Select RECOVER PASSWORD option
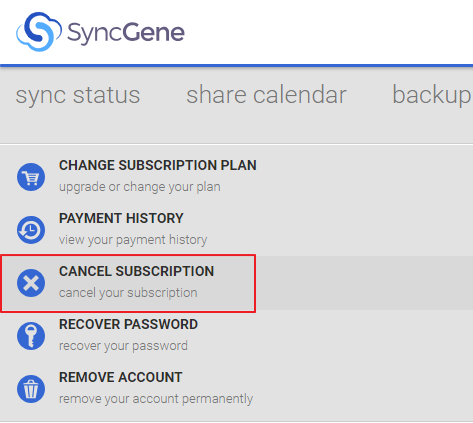This screenshot has width=473, height=423. pos(128,324)
